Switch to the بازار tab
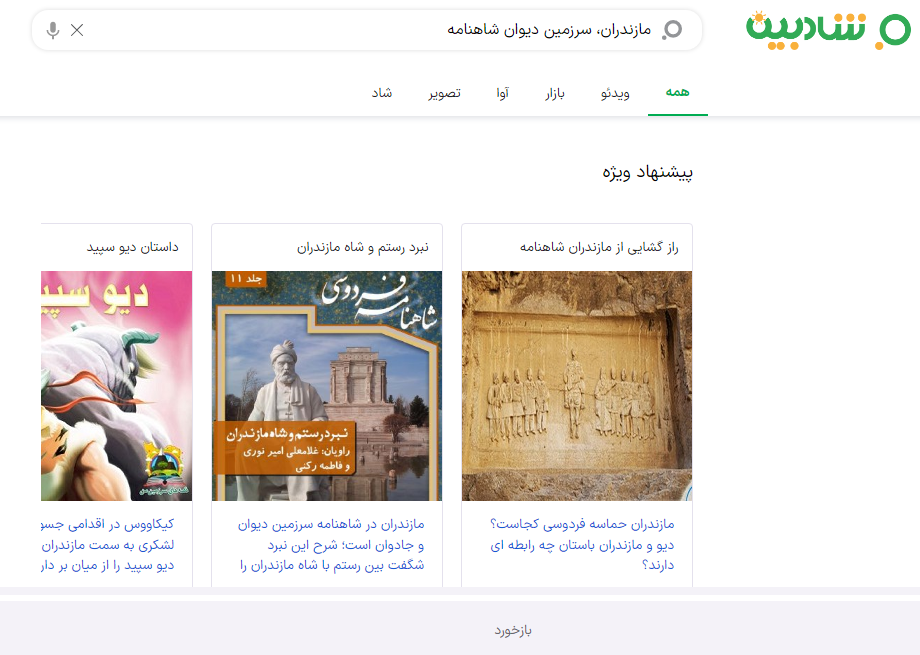 (555, 93)
